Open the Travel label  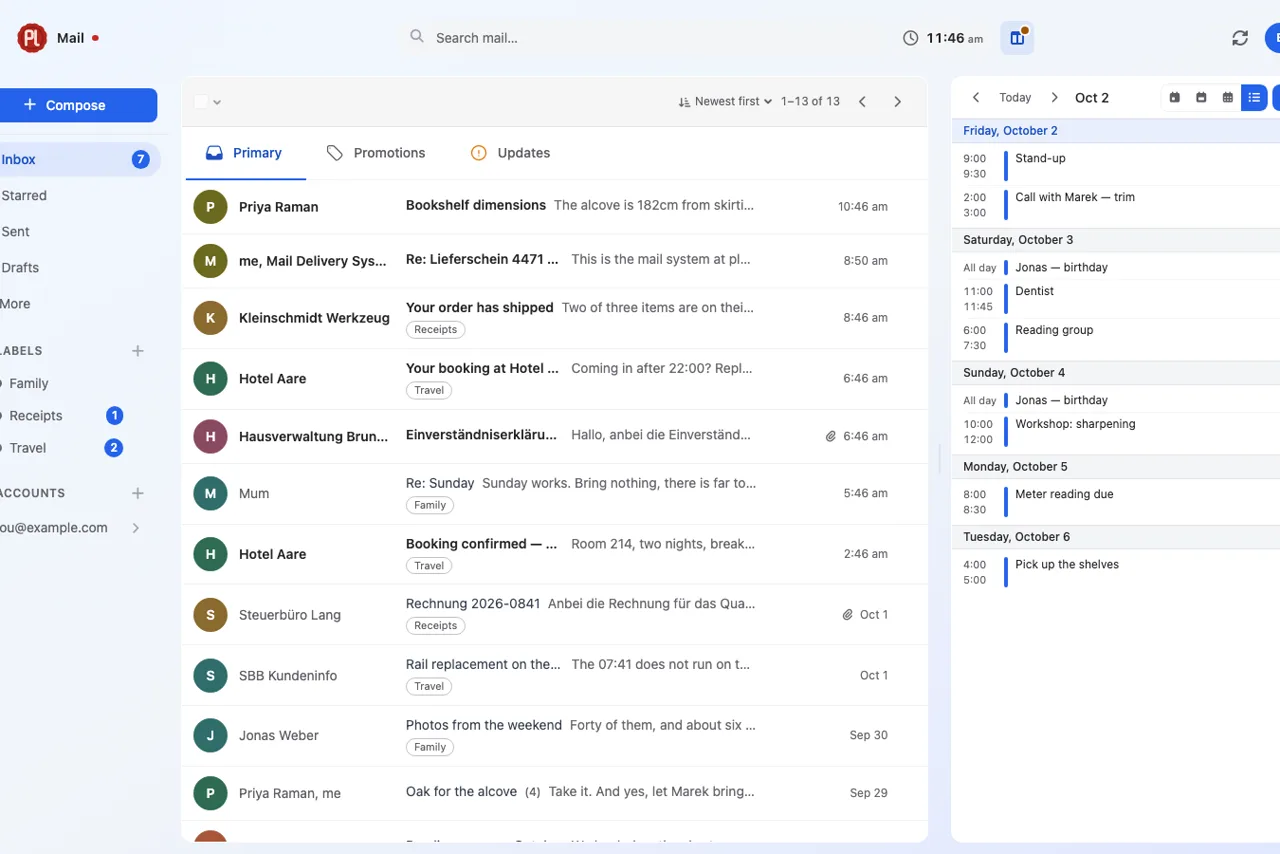click(x=64, y=448)
